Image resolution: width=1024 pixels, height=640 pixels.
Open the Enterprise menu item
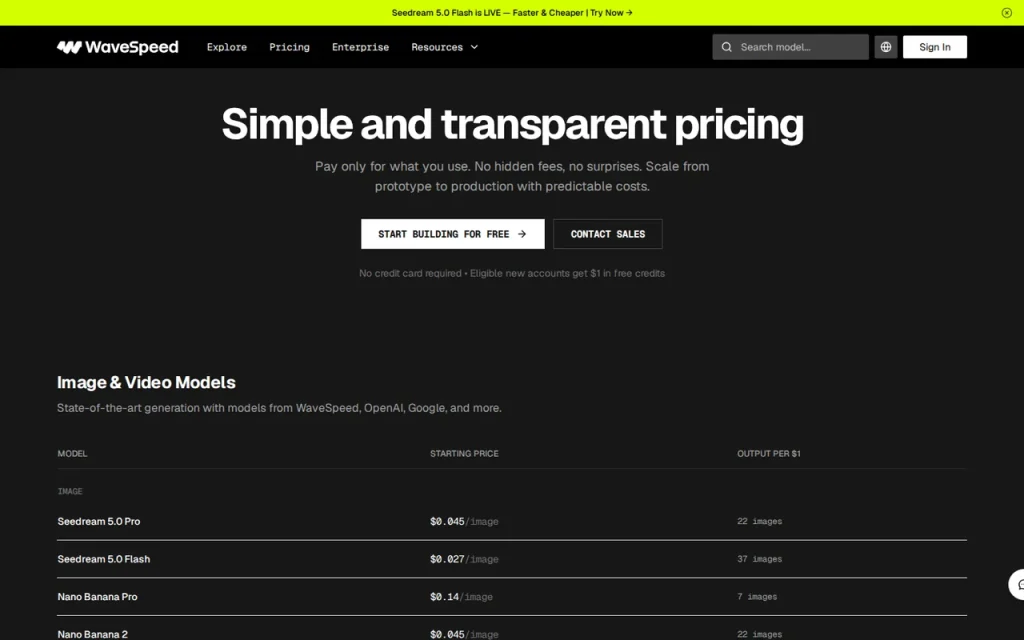coord(360,47)
